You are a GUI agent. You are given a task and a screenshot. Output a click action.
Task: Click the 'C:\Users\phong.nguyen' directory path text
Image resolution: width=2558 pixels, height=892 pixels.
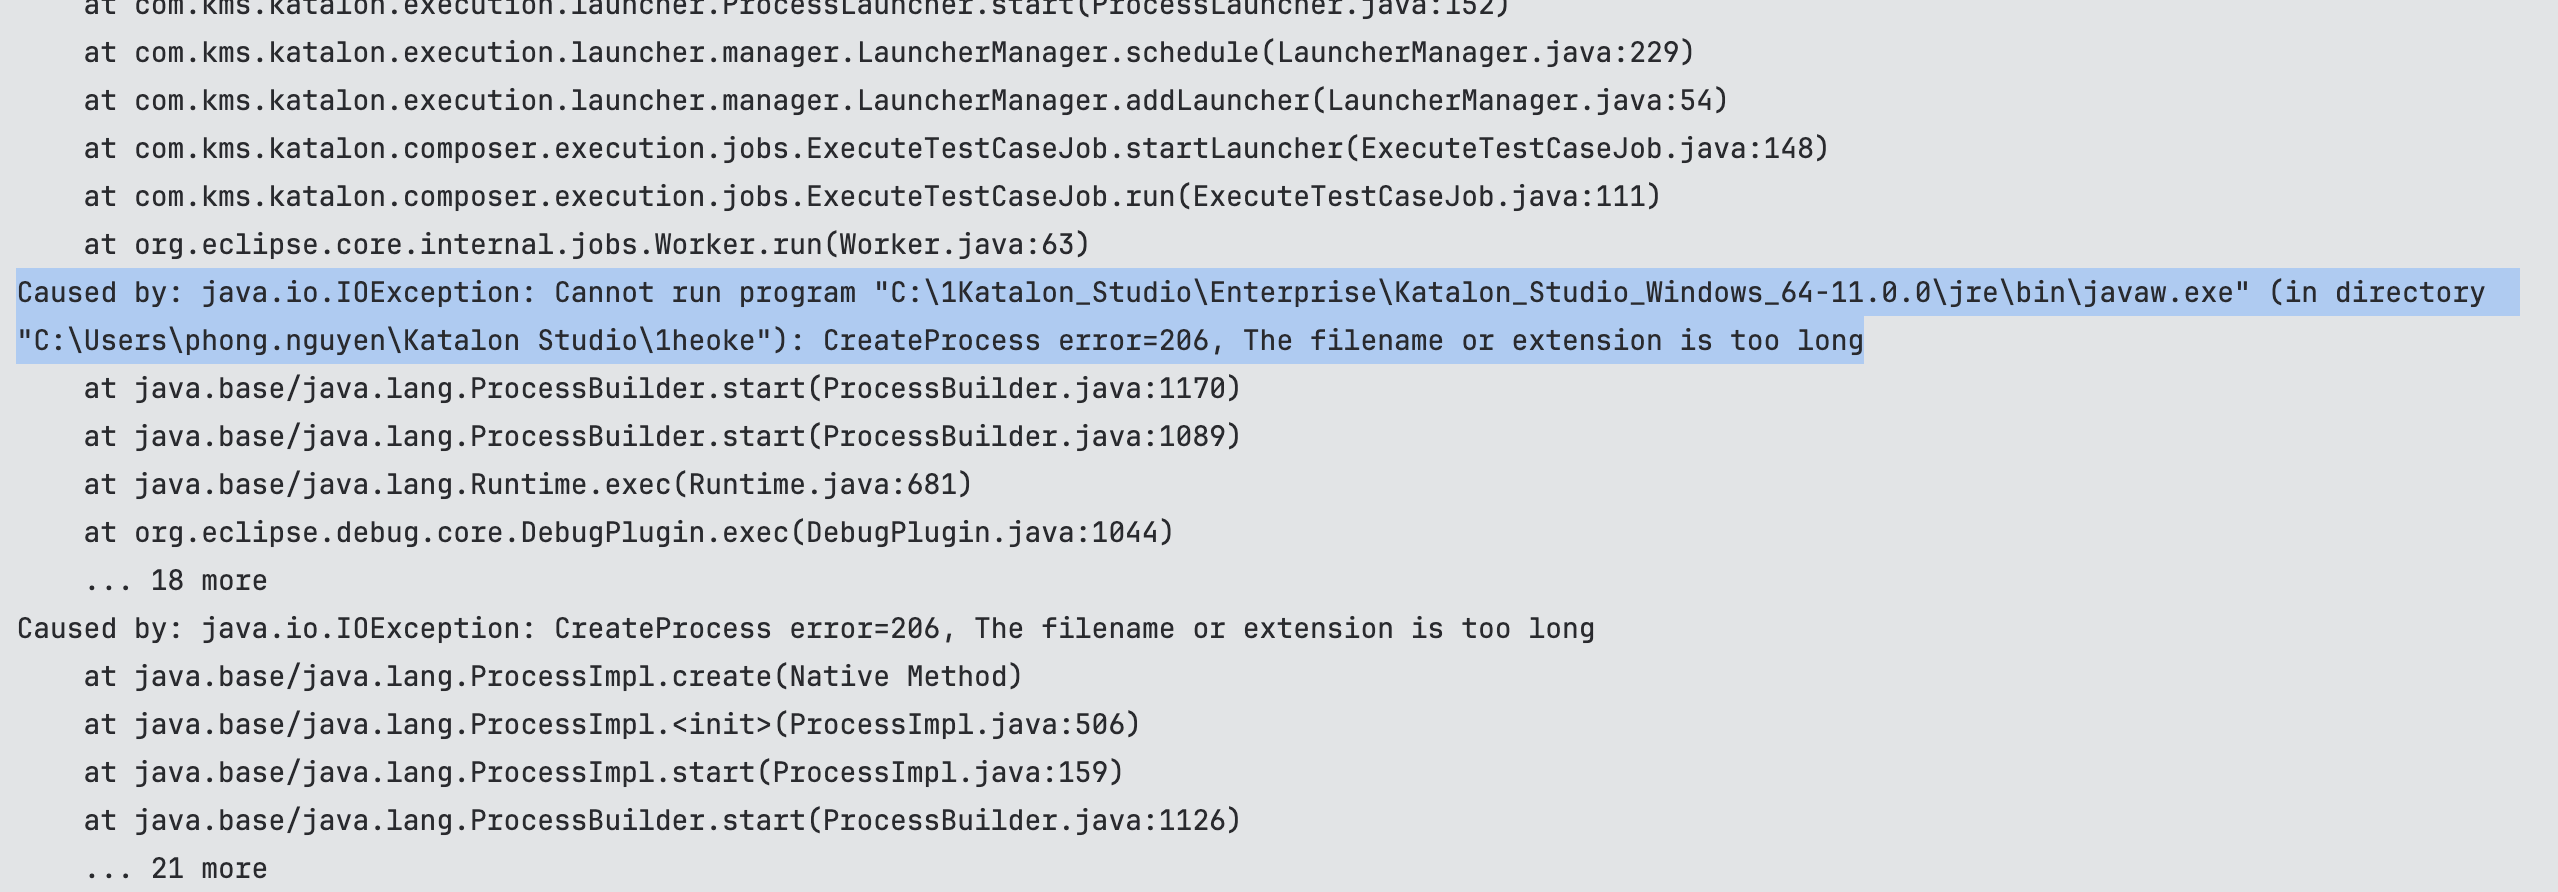(210, 340)
